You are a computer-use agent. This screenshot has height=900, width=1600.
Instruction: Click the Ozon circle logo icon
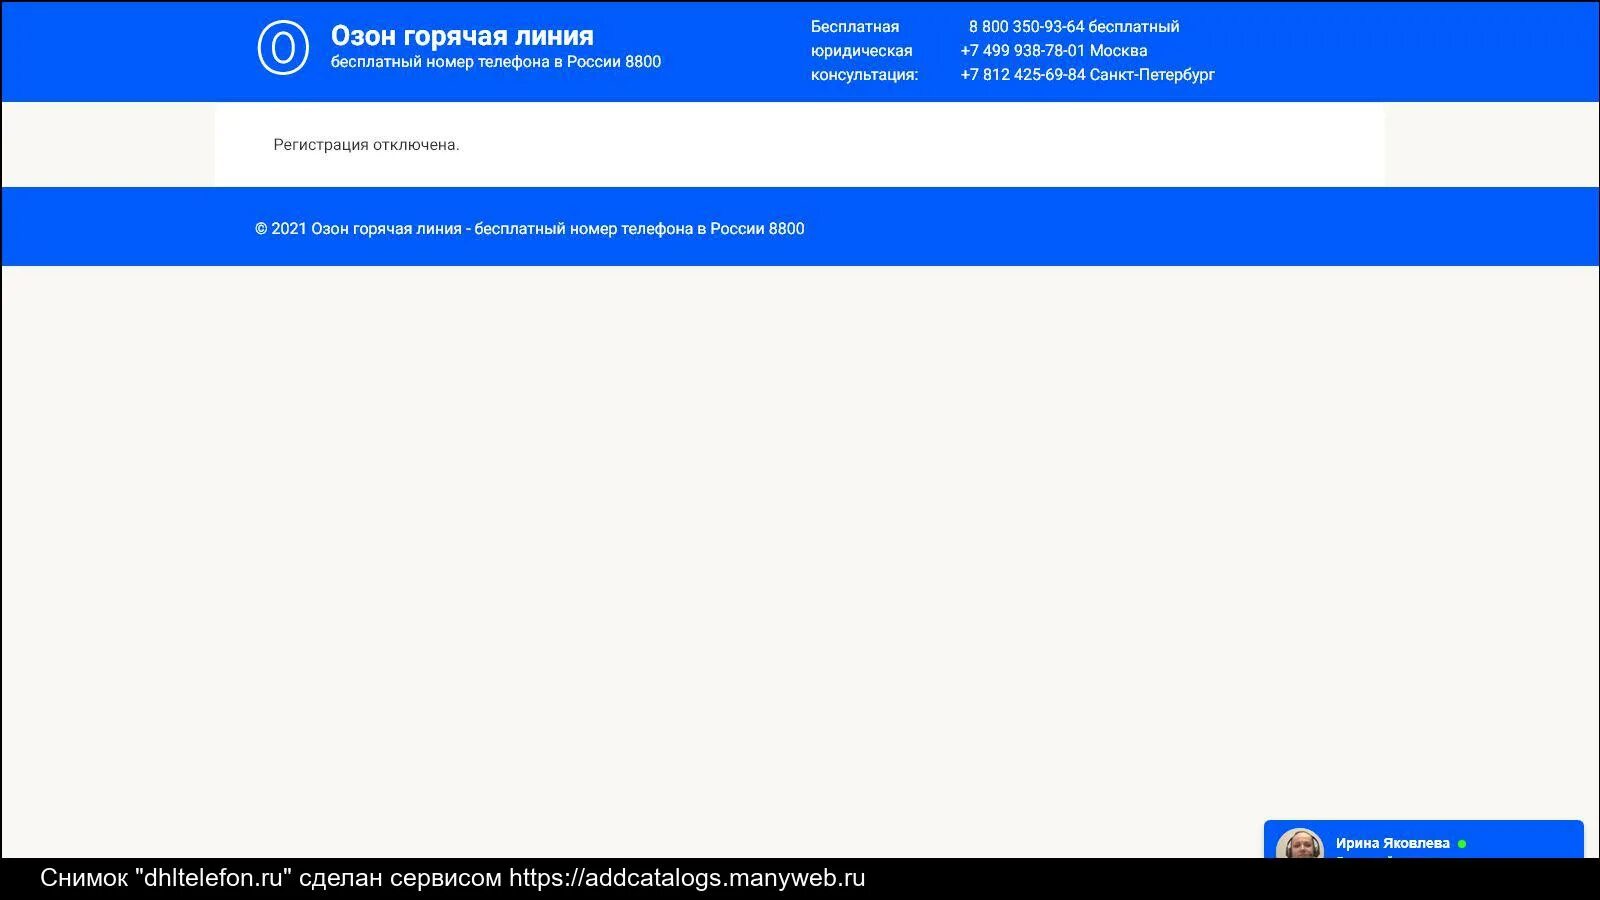coord(283,47)
